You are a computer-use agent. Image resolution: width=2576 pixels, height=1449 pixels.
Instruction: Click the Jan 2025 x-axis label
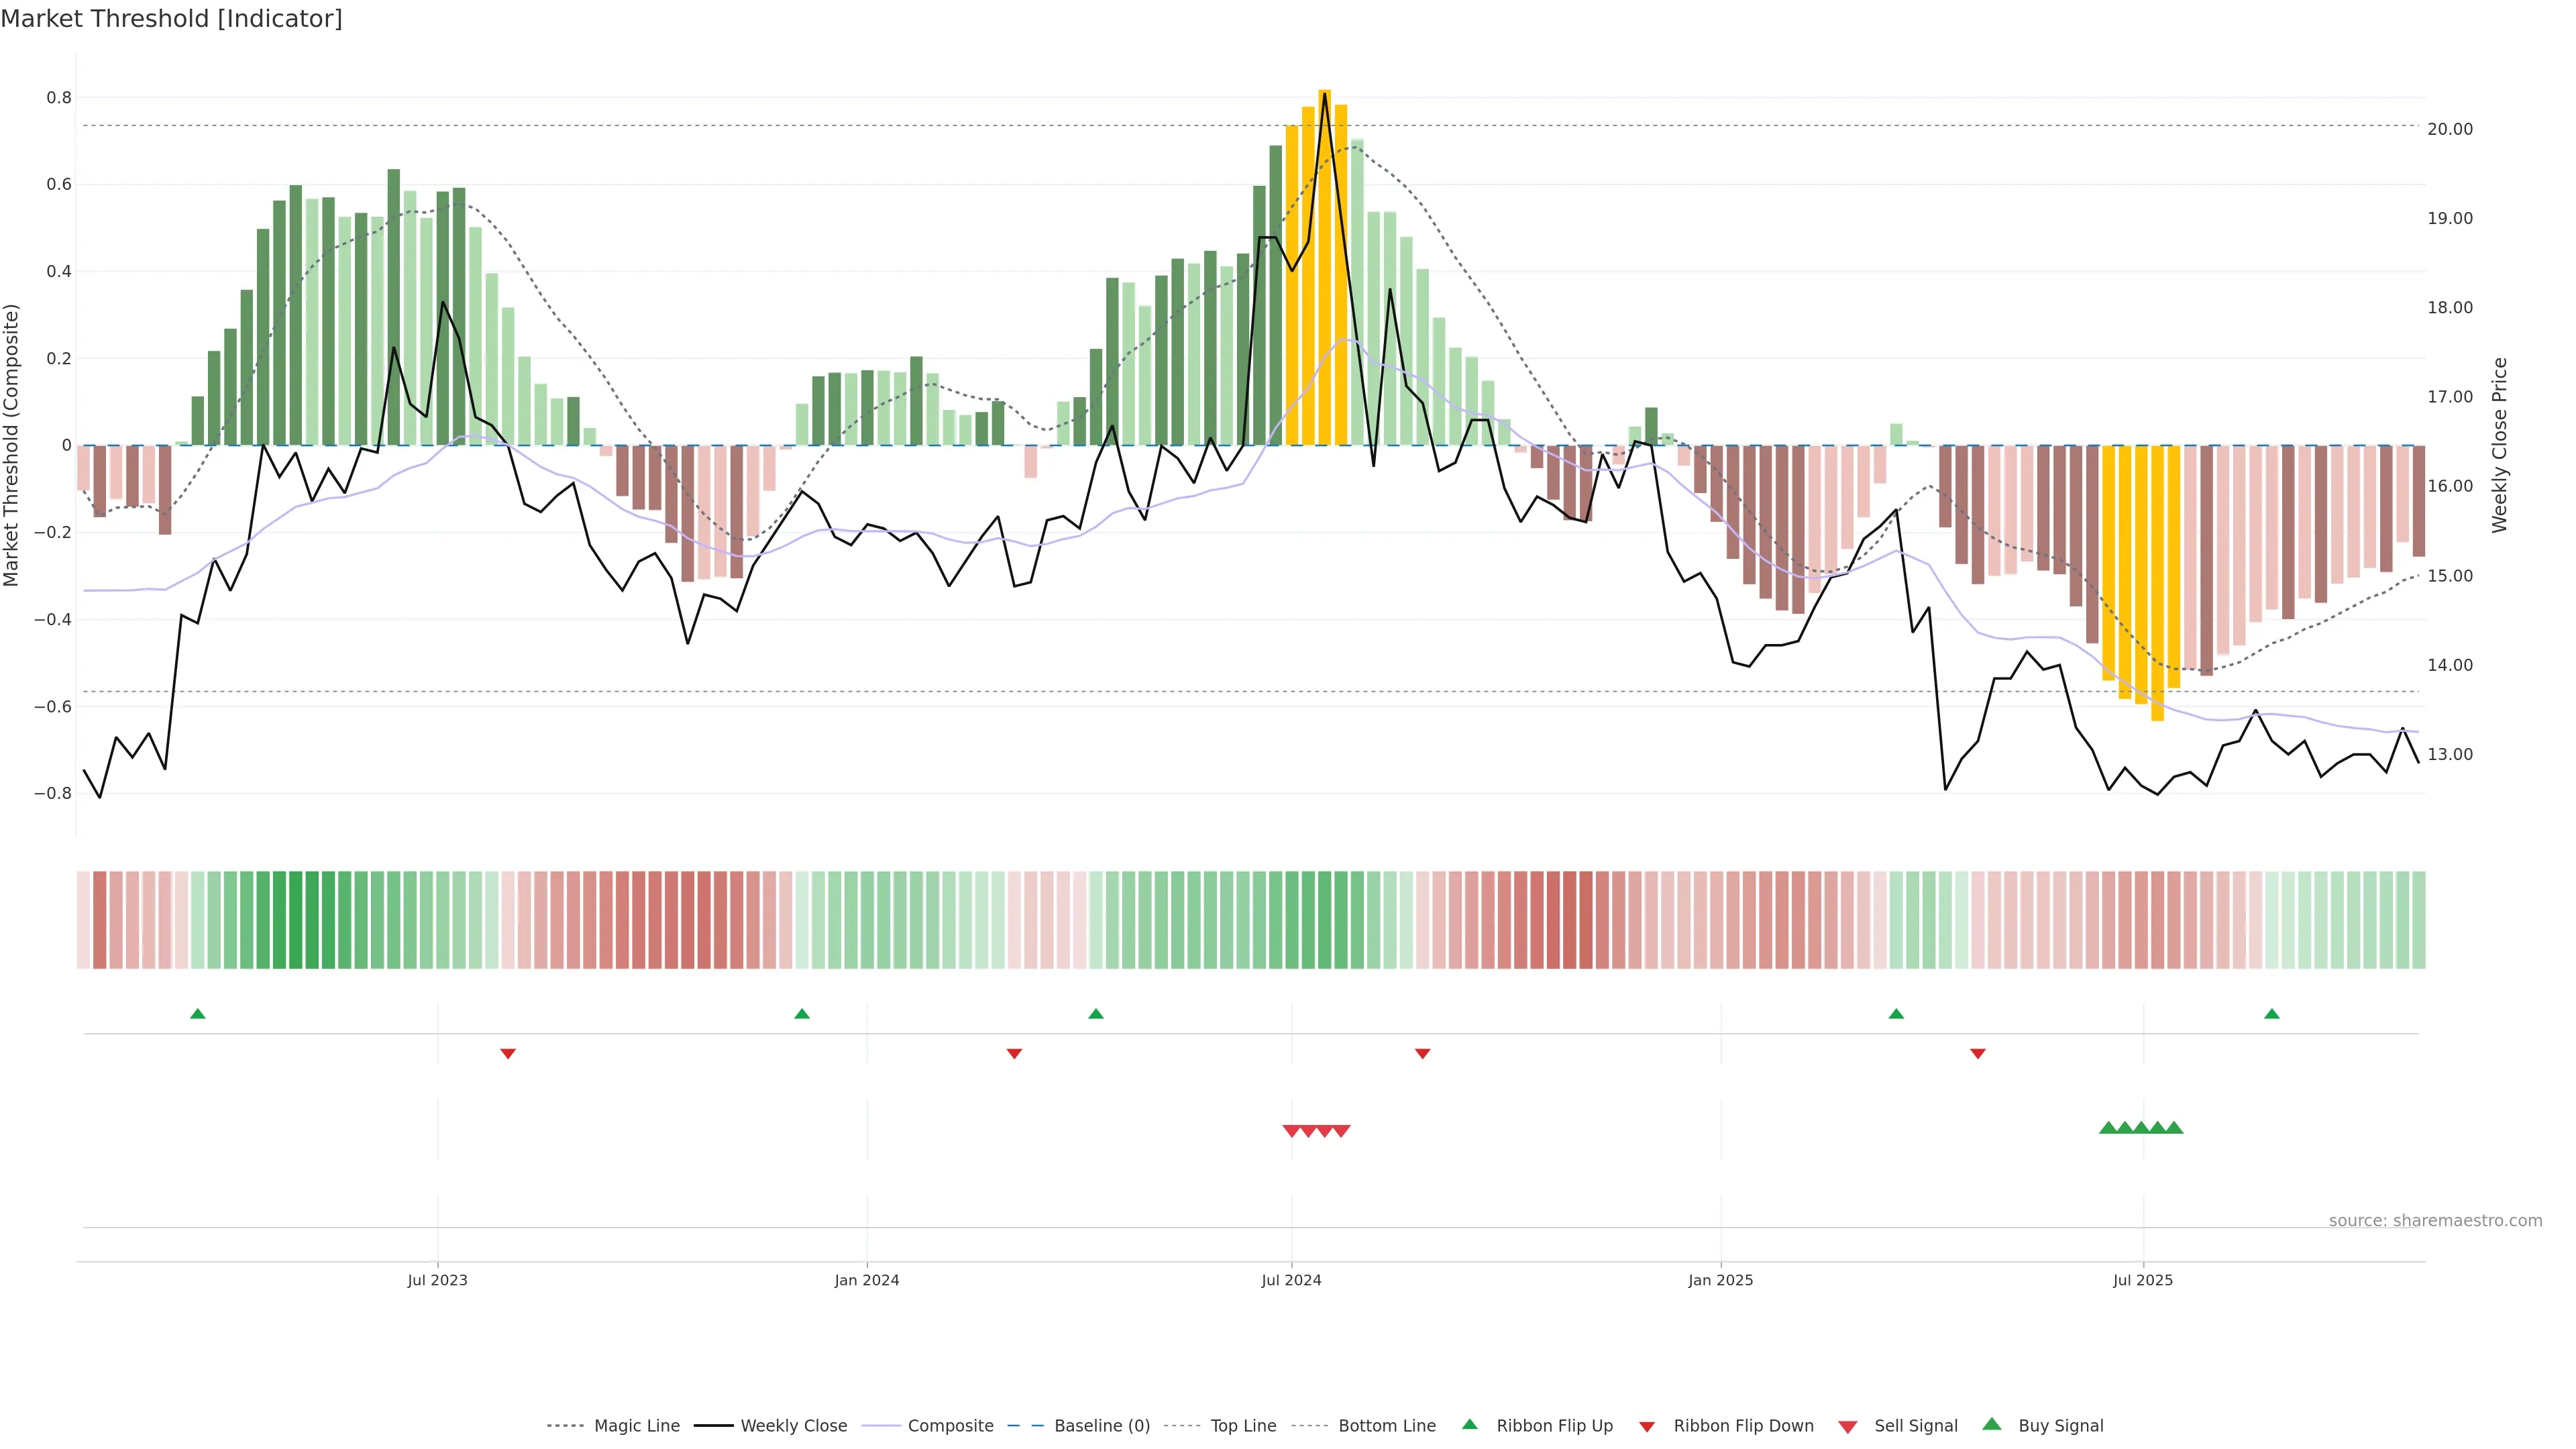coord(1720,1281)
